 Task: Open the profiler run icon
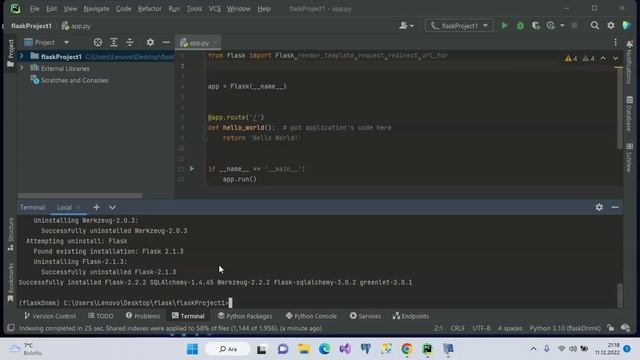point(551,26)
